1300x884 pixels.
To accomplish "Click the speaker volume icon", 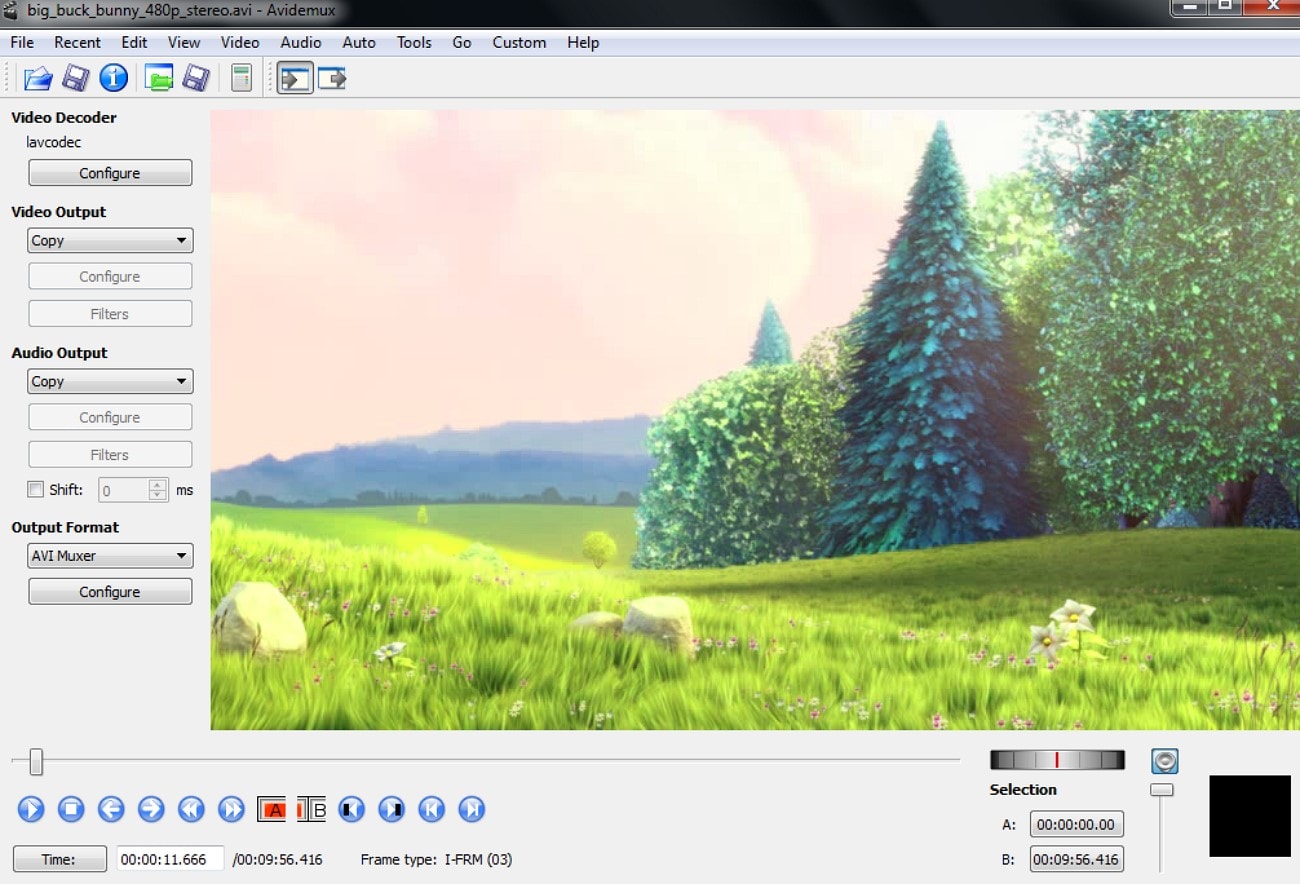I will pyautogui.click(x=1164, y=762).
